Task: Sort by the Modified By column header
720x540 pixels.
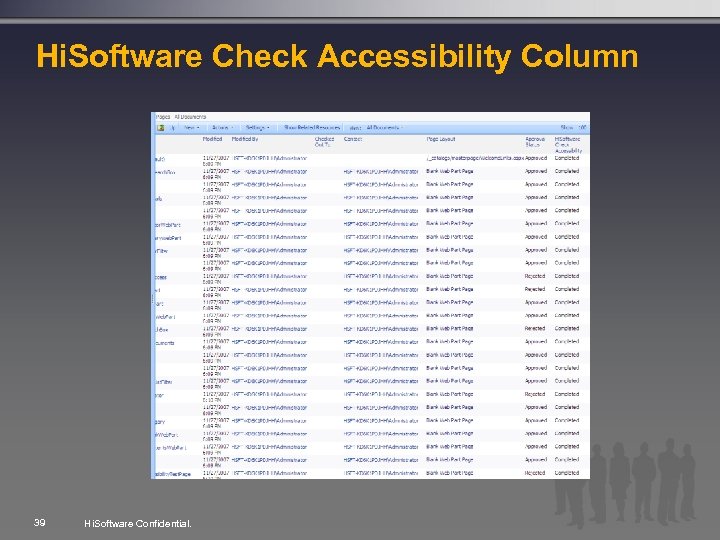Action: pos(245,139)
